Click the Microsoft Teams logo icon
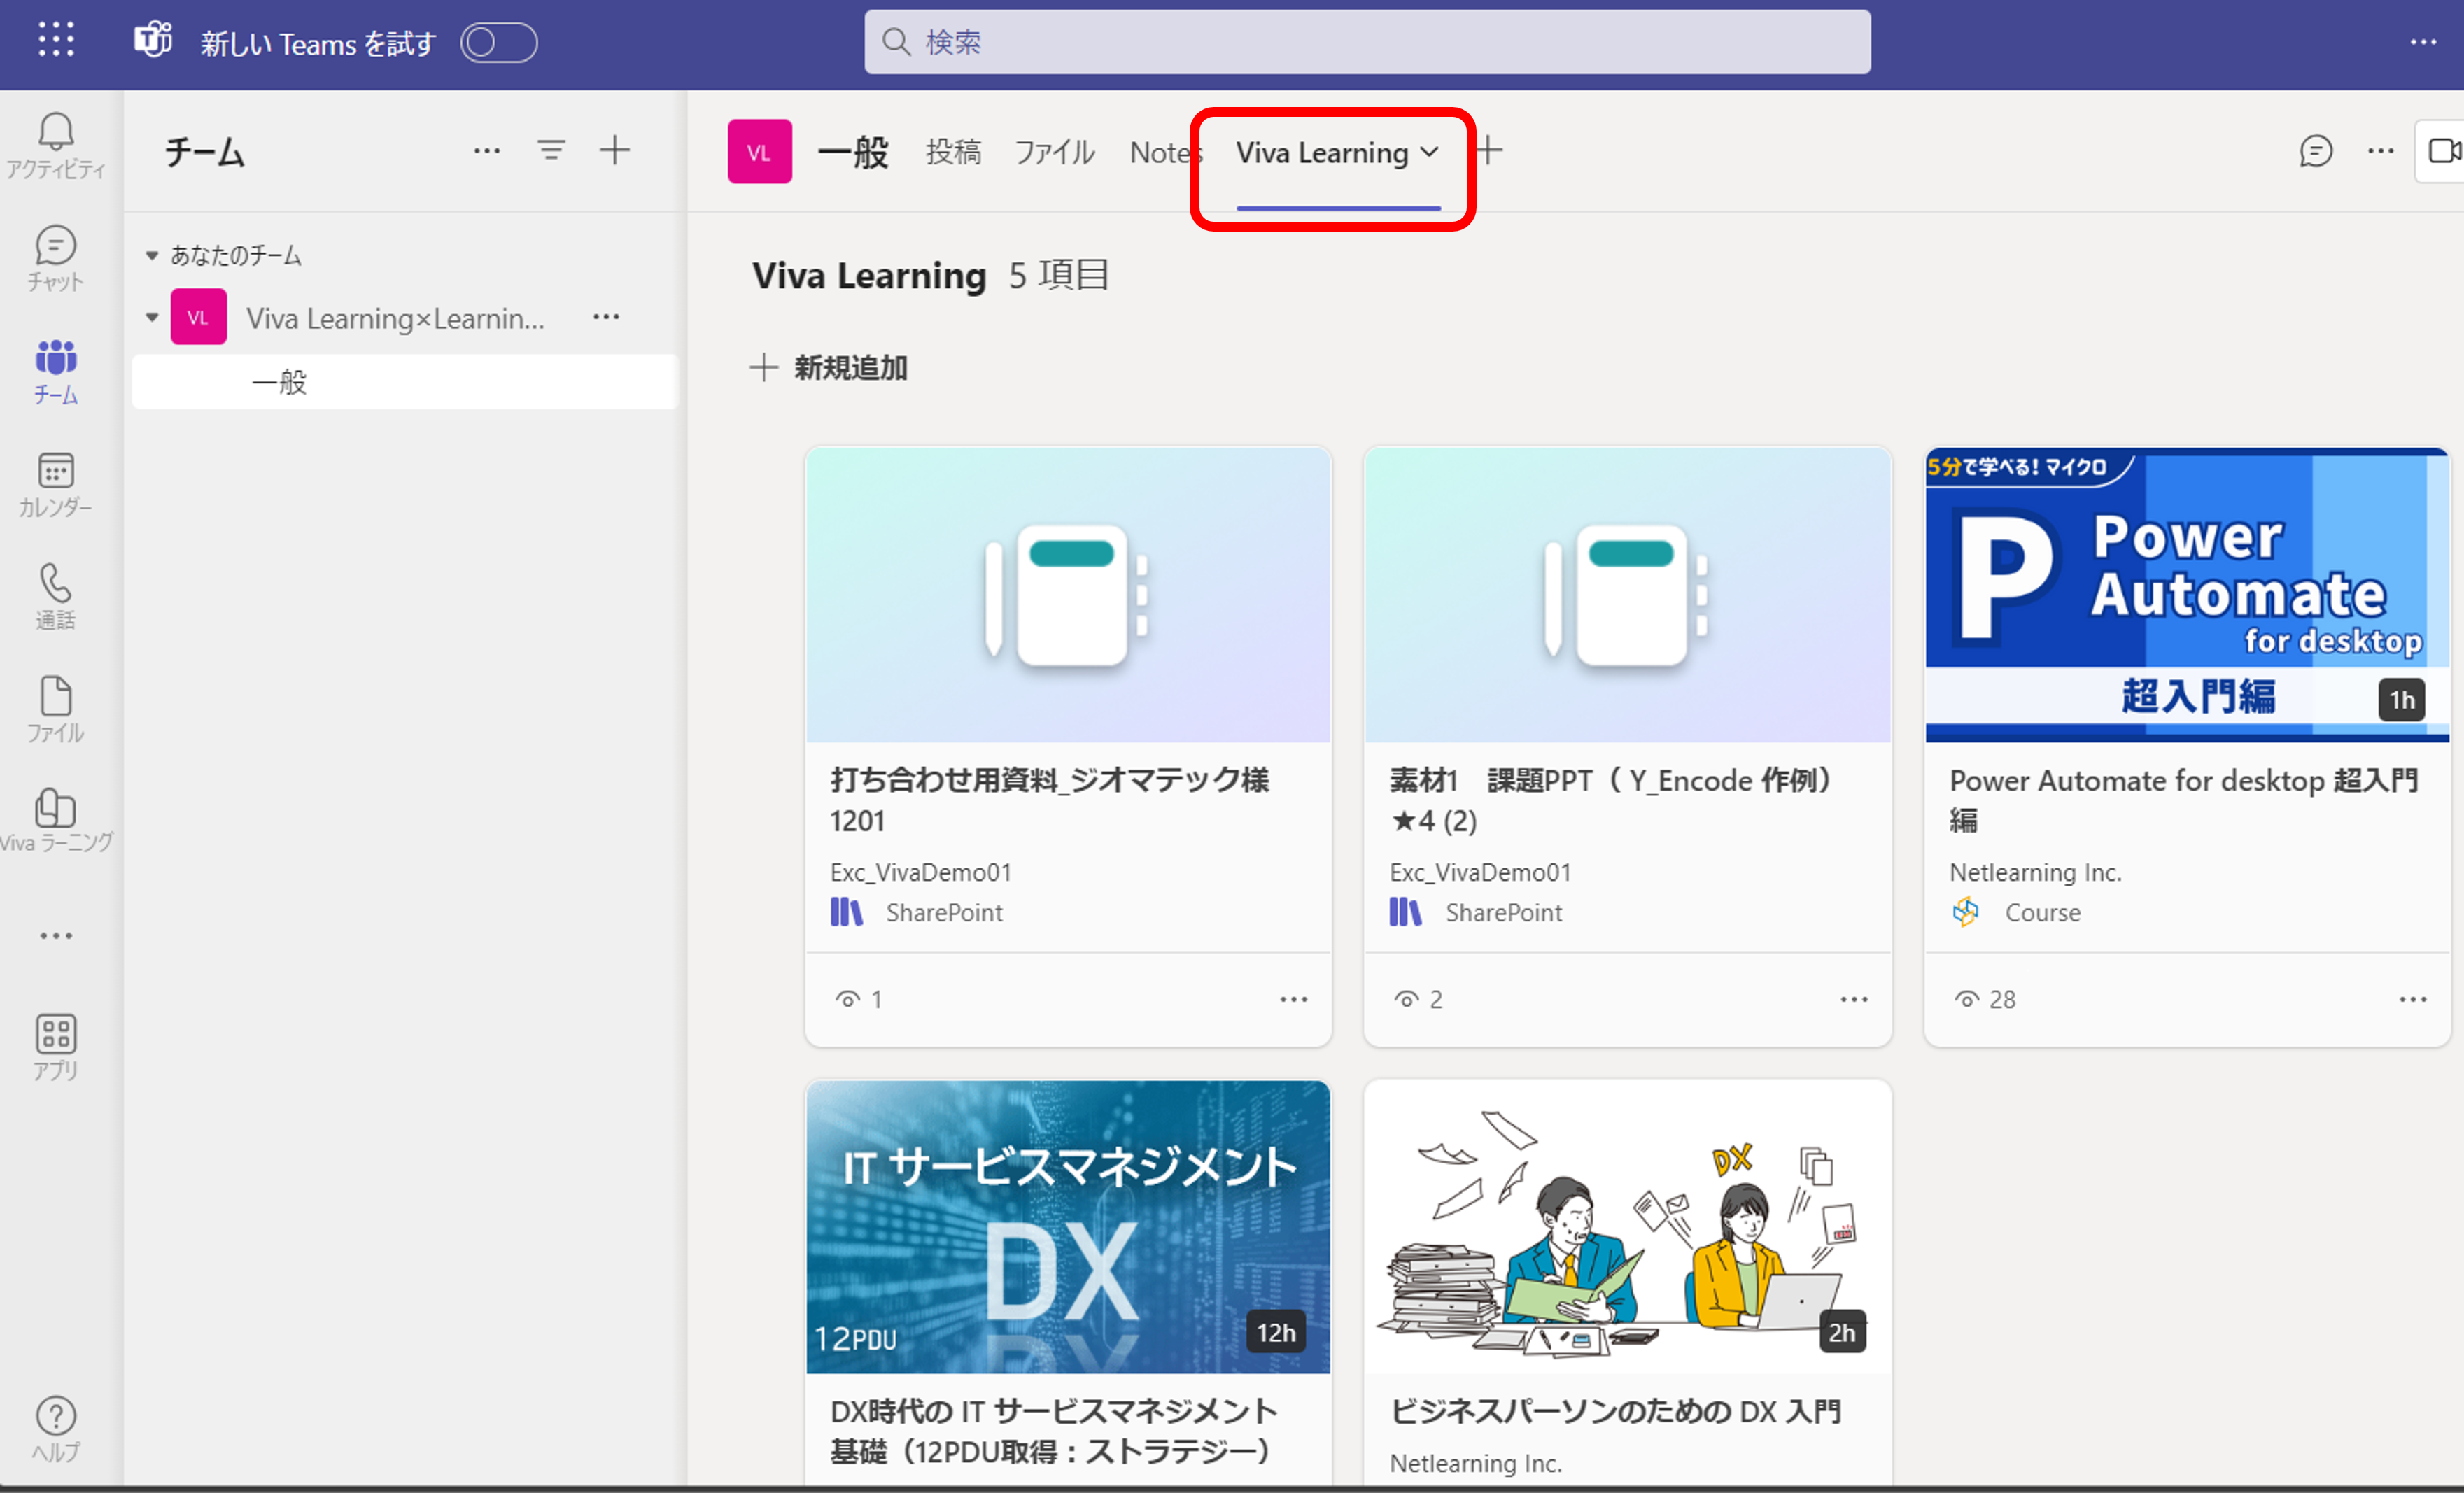The width and height of the screenshot is (2464, 1493). (x=153, y=41)
